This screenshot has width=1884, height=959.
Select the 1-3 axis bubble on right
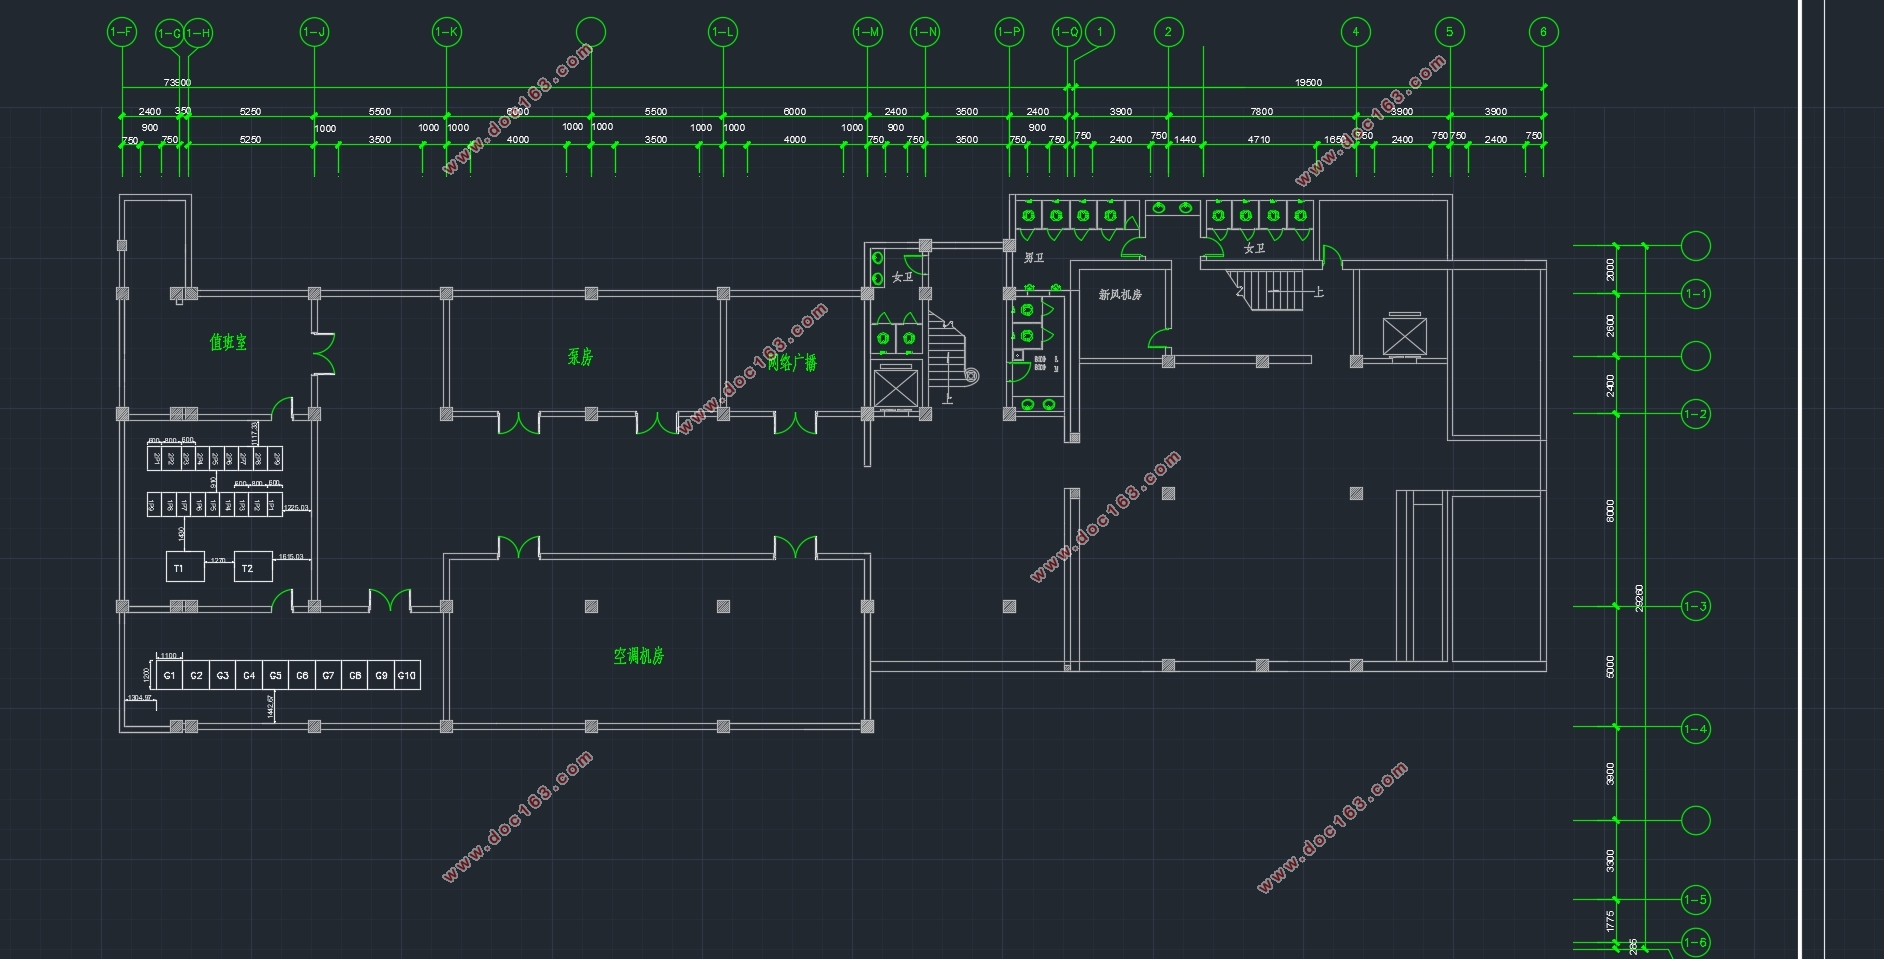[1695, 606]
